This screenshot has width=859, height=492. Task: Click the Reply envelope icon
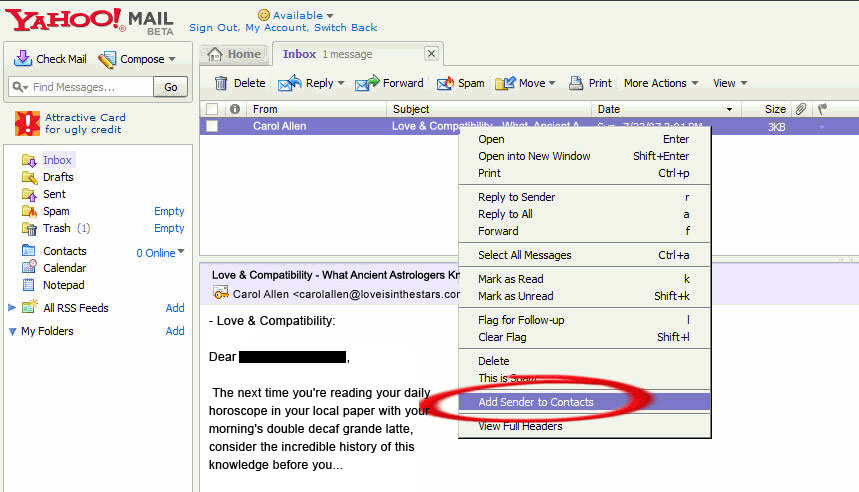289,83
